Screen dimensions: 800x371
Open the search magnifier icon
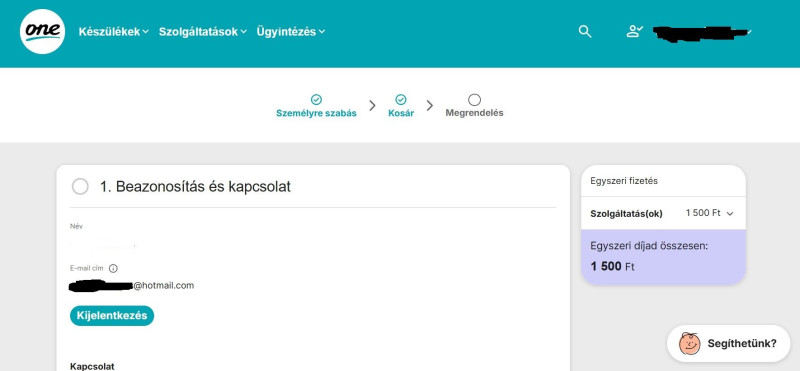[x=585, y=32]
